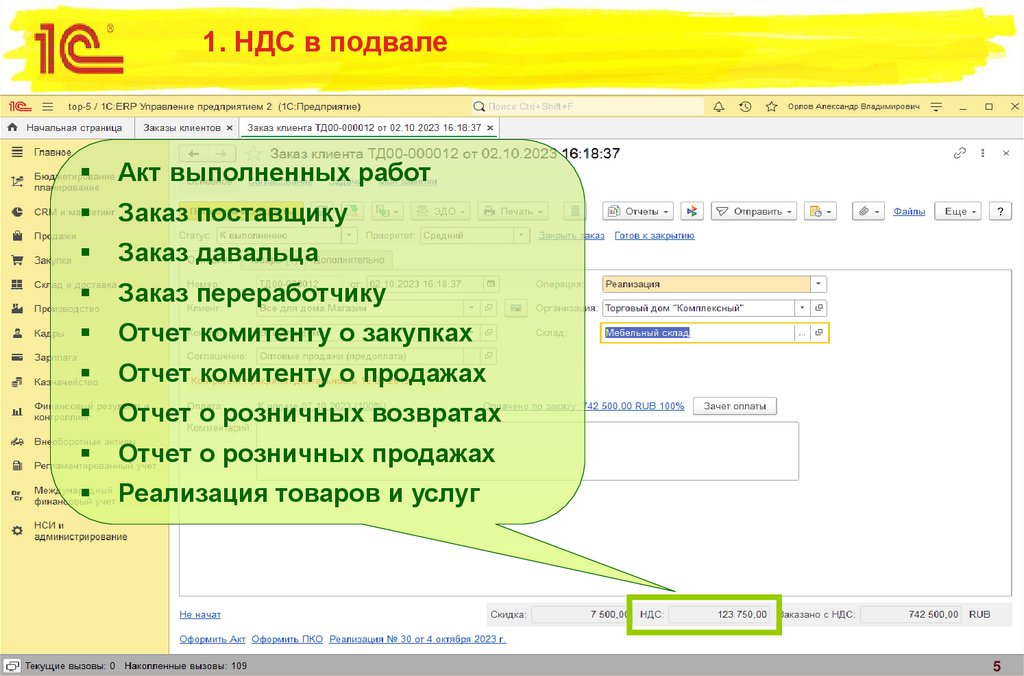Click НДС total field 123 750,00
The image size is (1024, 676).
tap(719, 614)
